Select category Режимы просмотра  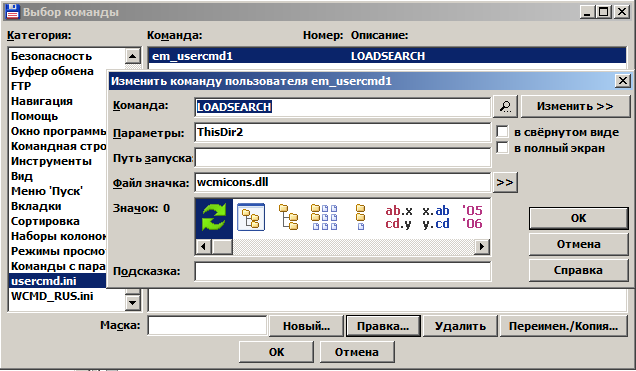(58, 251)
